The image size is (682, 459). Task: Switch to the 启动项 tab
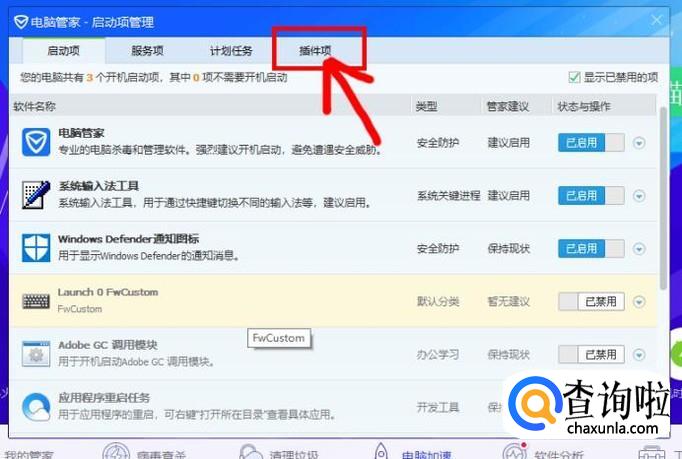(x=64, y=51)
